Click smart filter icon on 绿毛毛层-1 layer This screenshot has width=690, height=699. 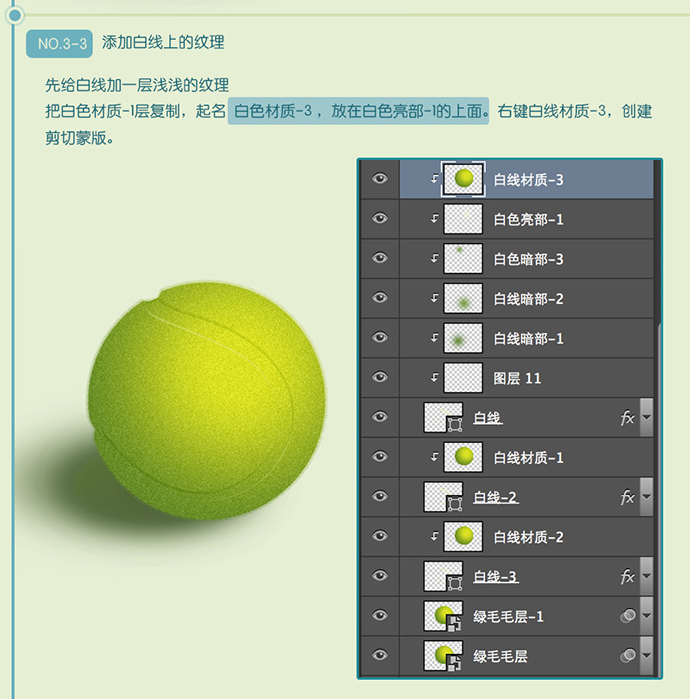tap(627, 617)
